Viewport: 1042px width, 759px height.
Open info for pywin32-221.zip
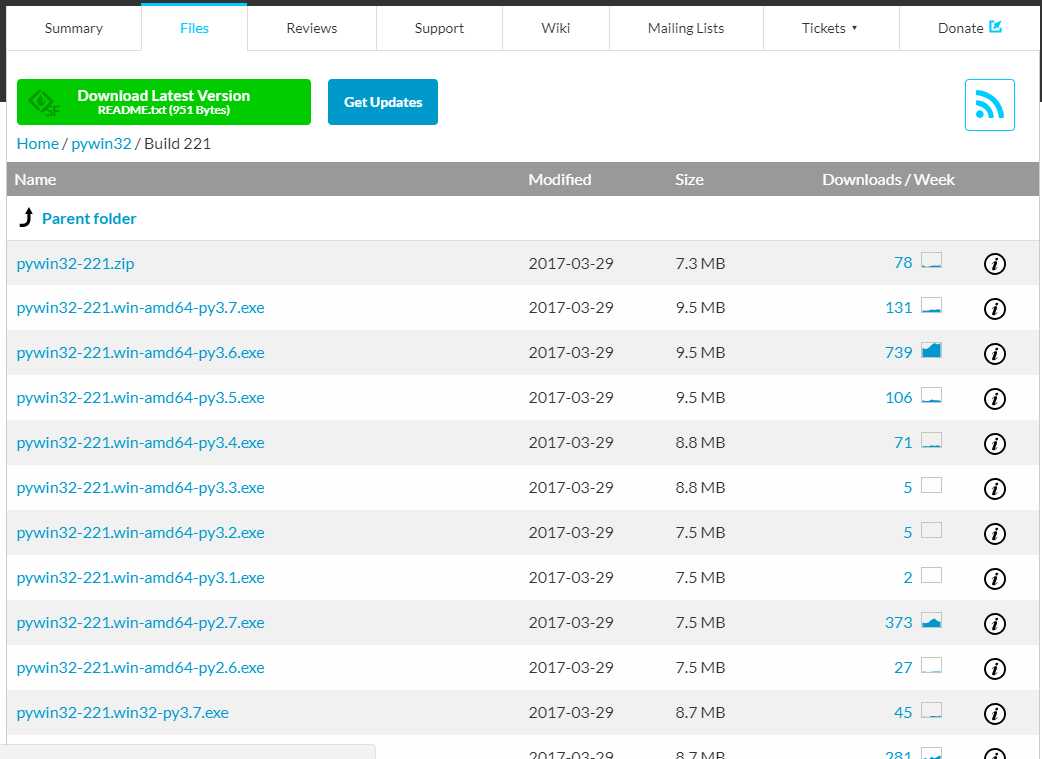[994, 264]
